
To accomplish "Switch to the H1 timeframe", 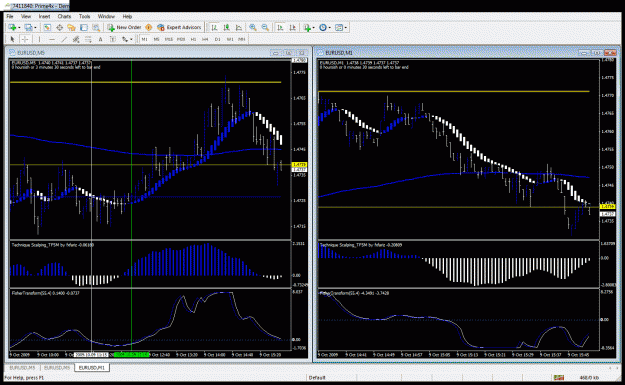I will pyautogui.click(x=193, y=39).
